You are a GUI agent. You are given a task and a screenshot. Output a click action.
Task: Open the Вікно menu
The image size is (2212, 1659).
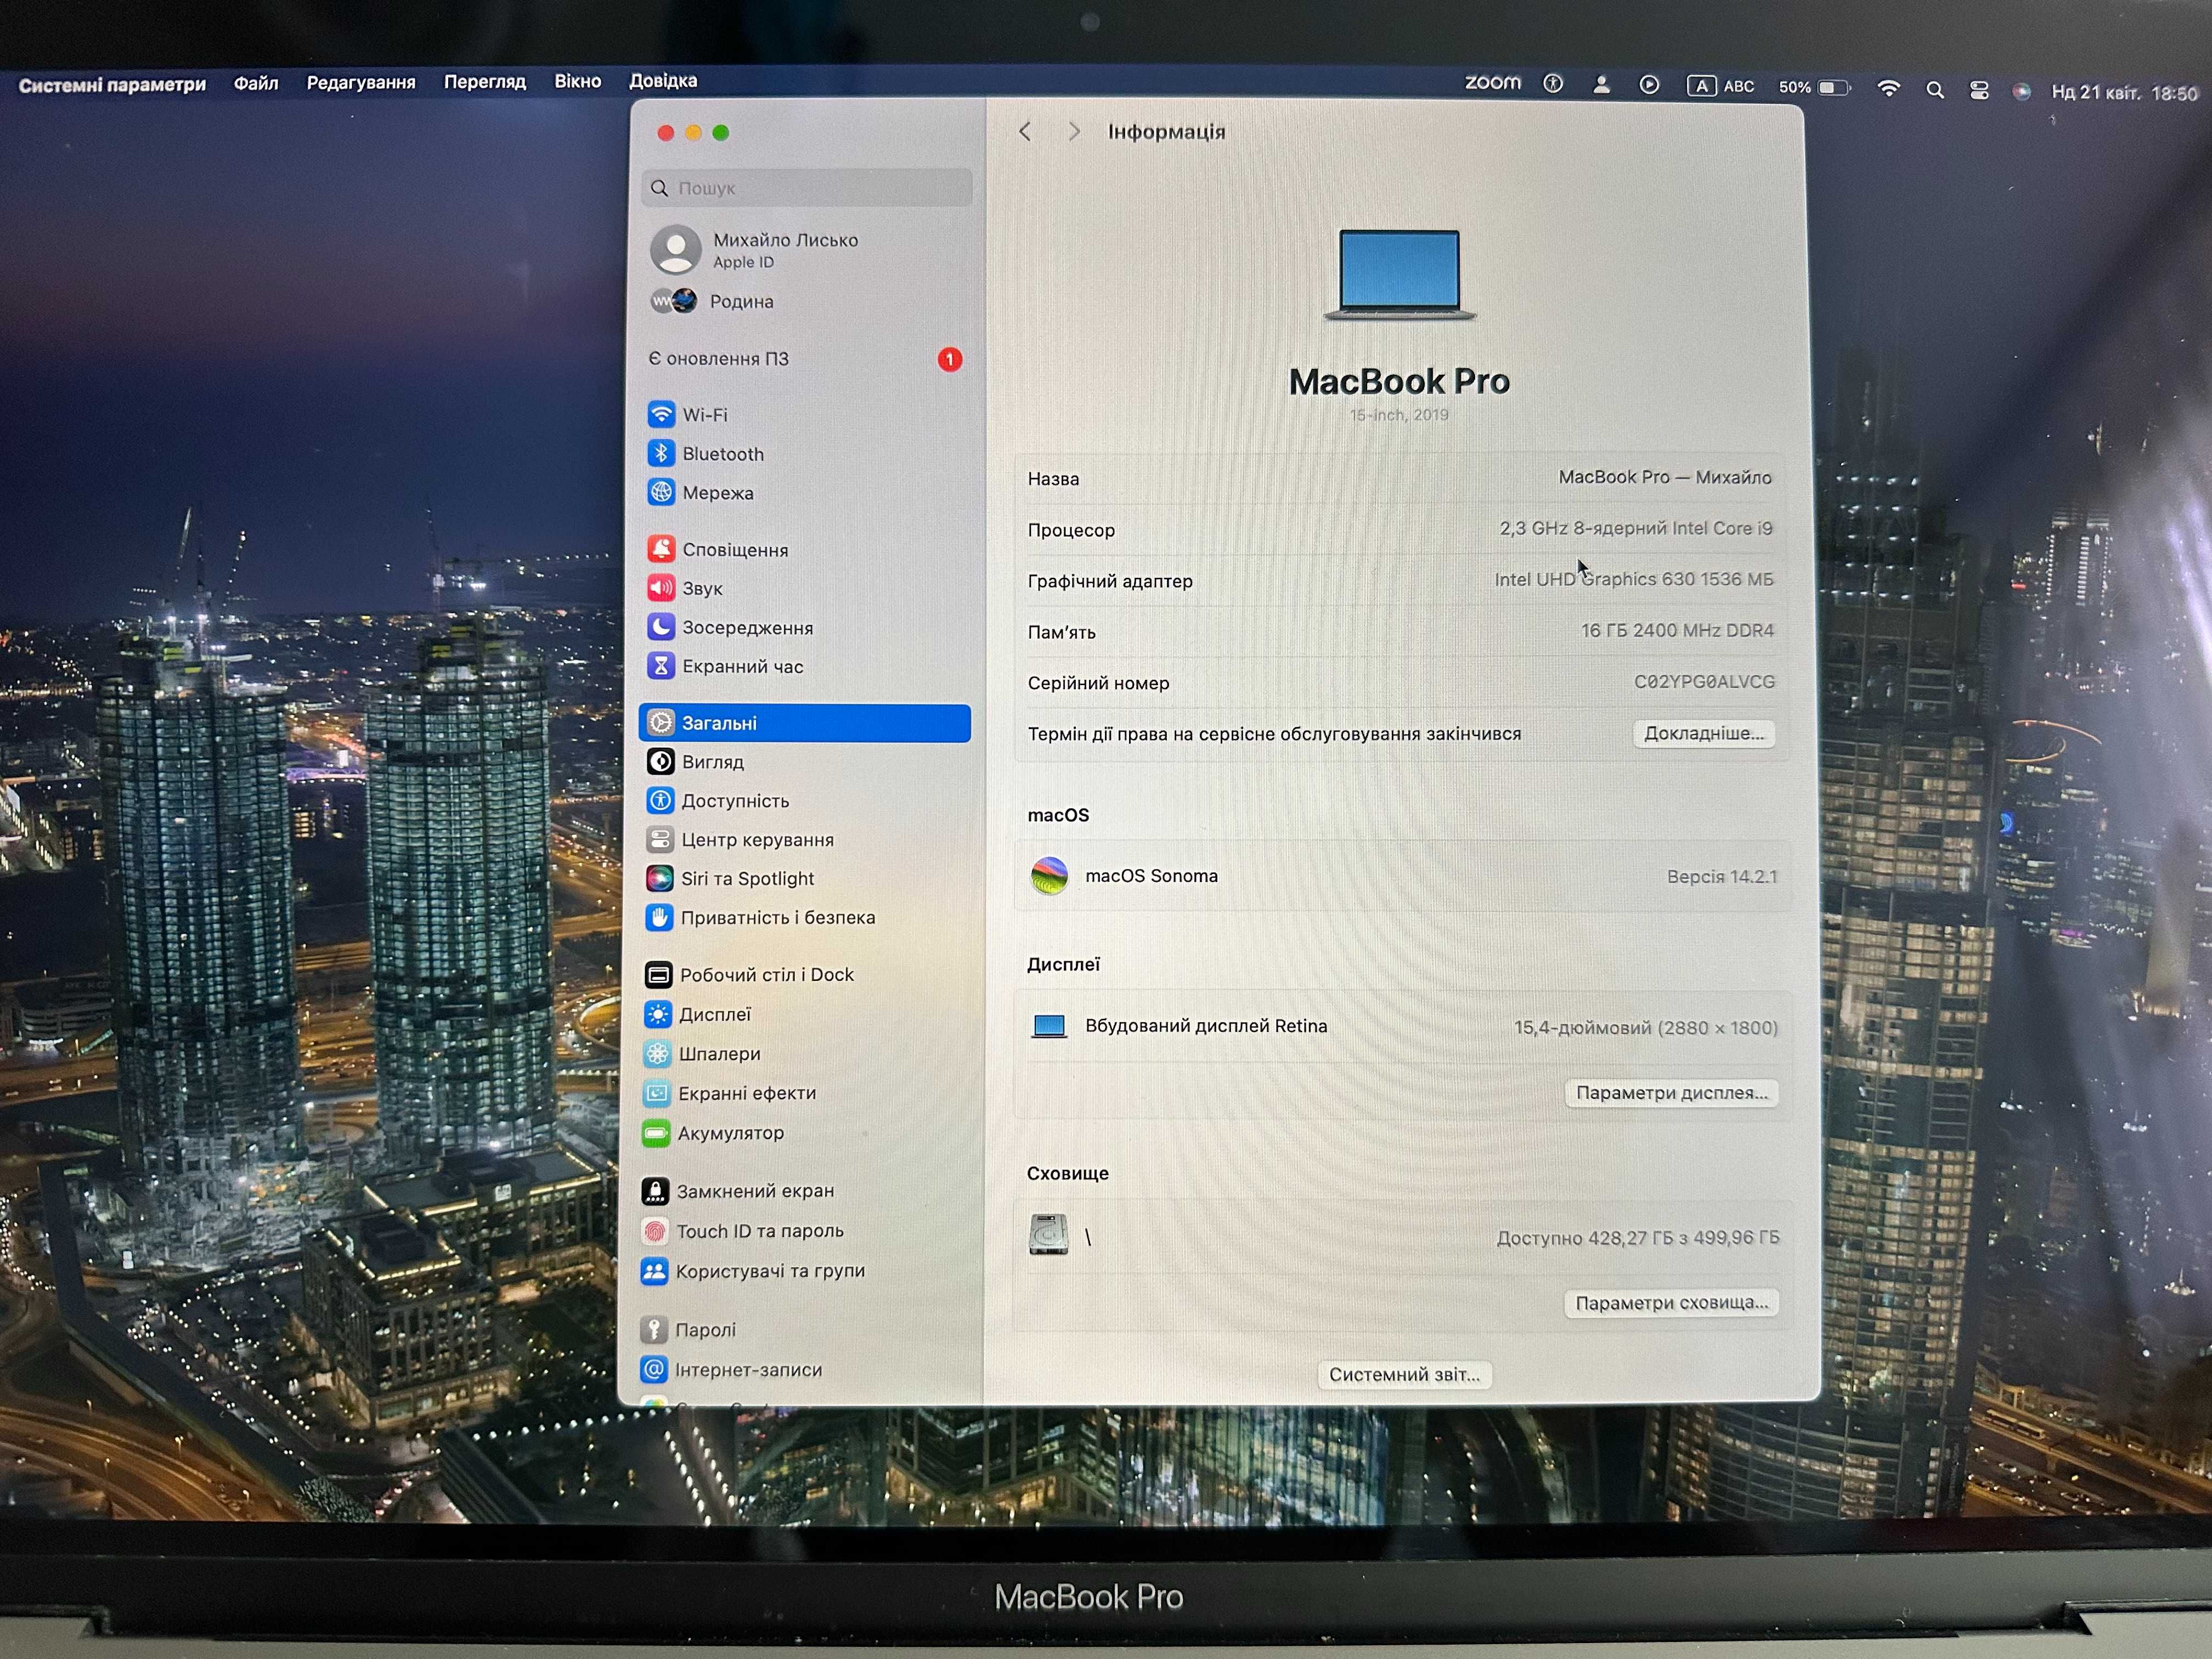[x=578, y=81]
